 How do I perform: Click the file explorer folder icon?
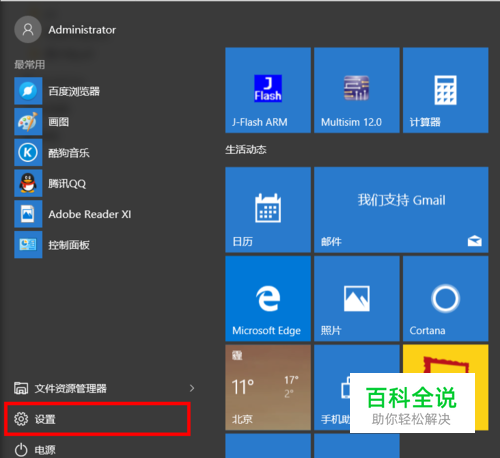pyautogui.click(x=21, y=388)
